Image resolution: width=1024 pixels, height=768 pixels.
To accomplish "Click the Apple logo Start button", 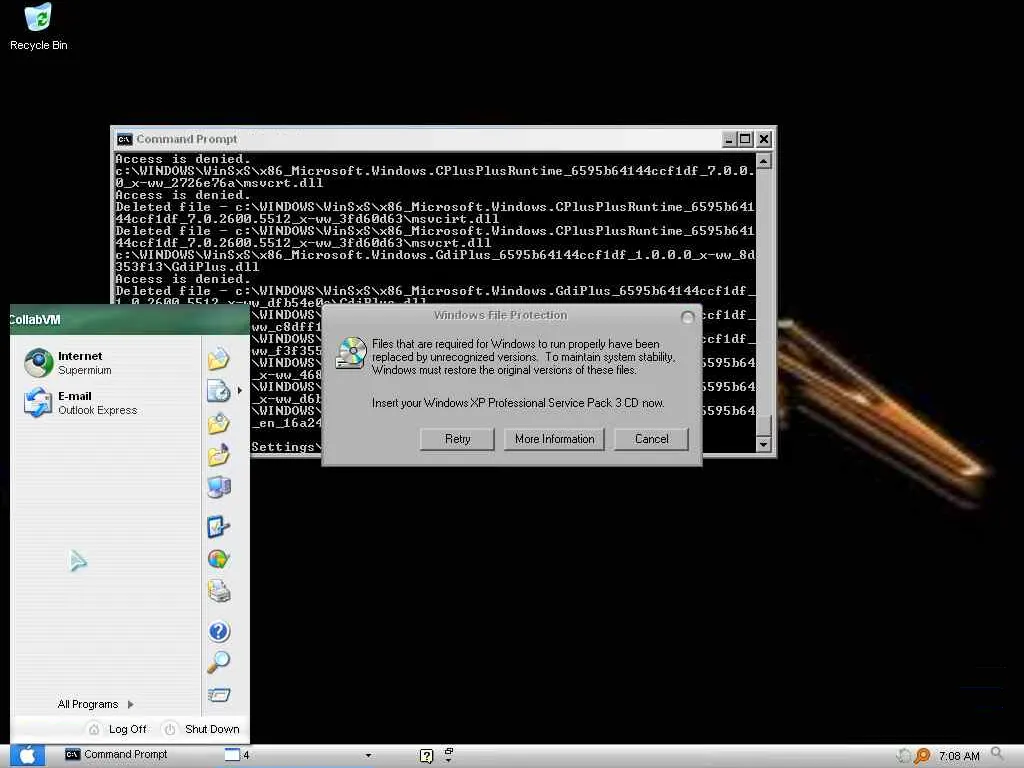I will (27, 756).
